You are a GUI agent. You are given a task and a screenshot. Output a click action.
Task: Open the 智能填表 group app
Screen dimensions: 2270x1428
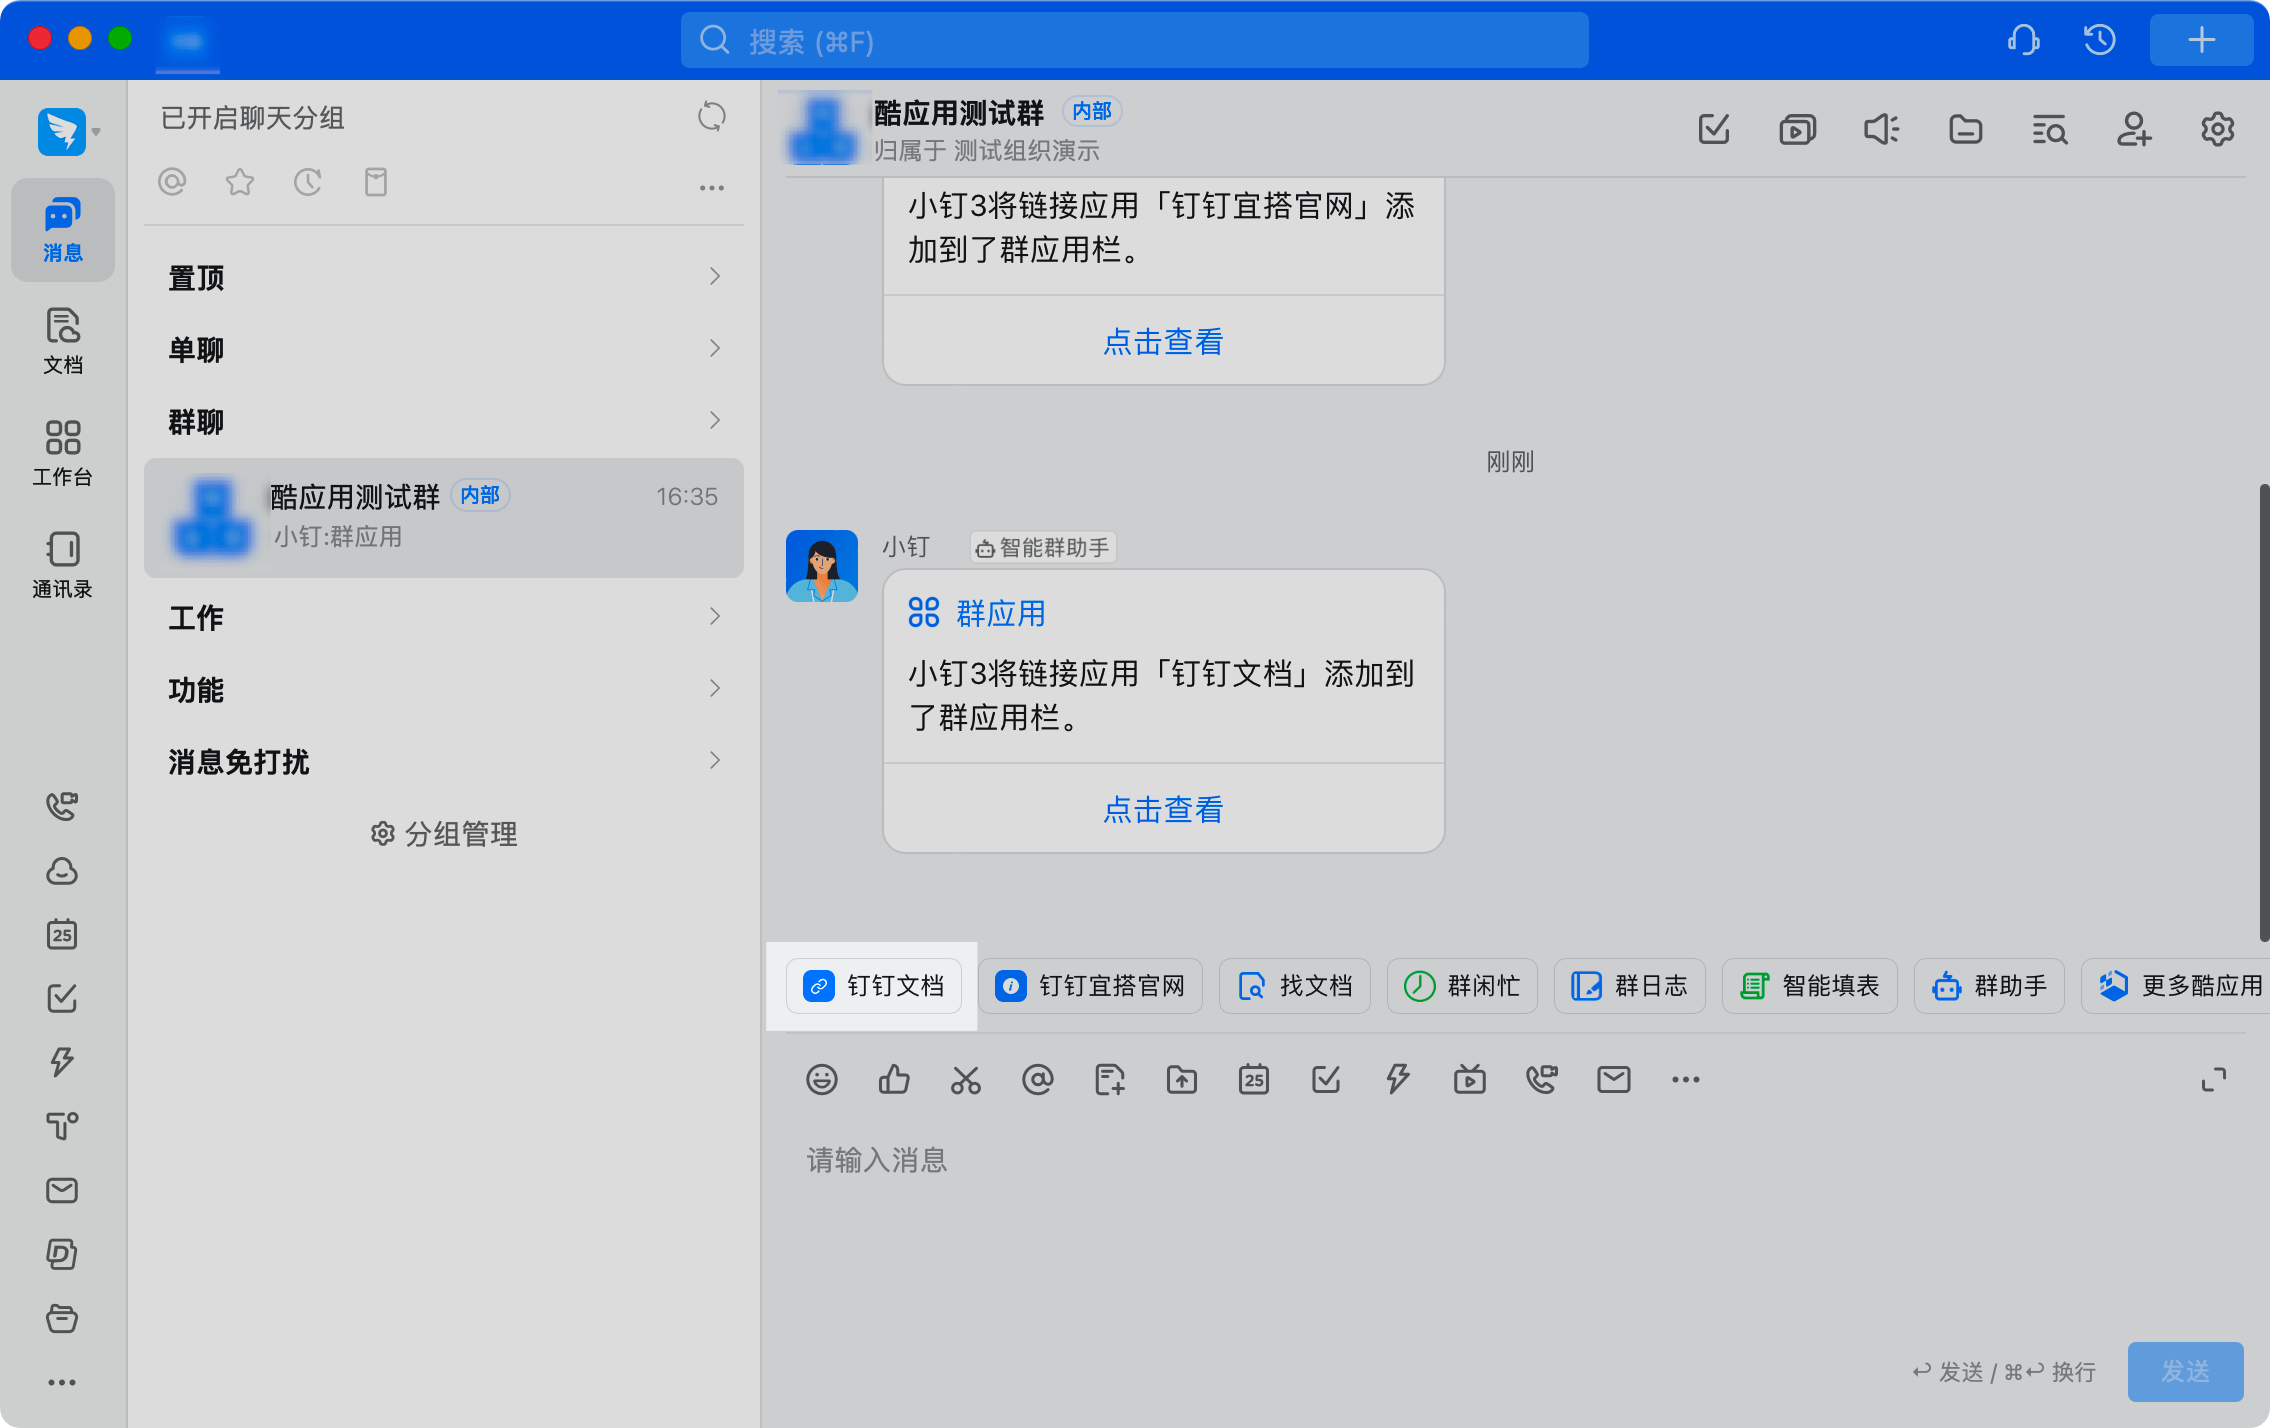click(x=1810, y=986)
